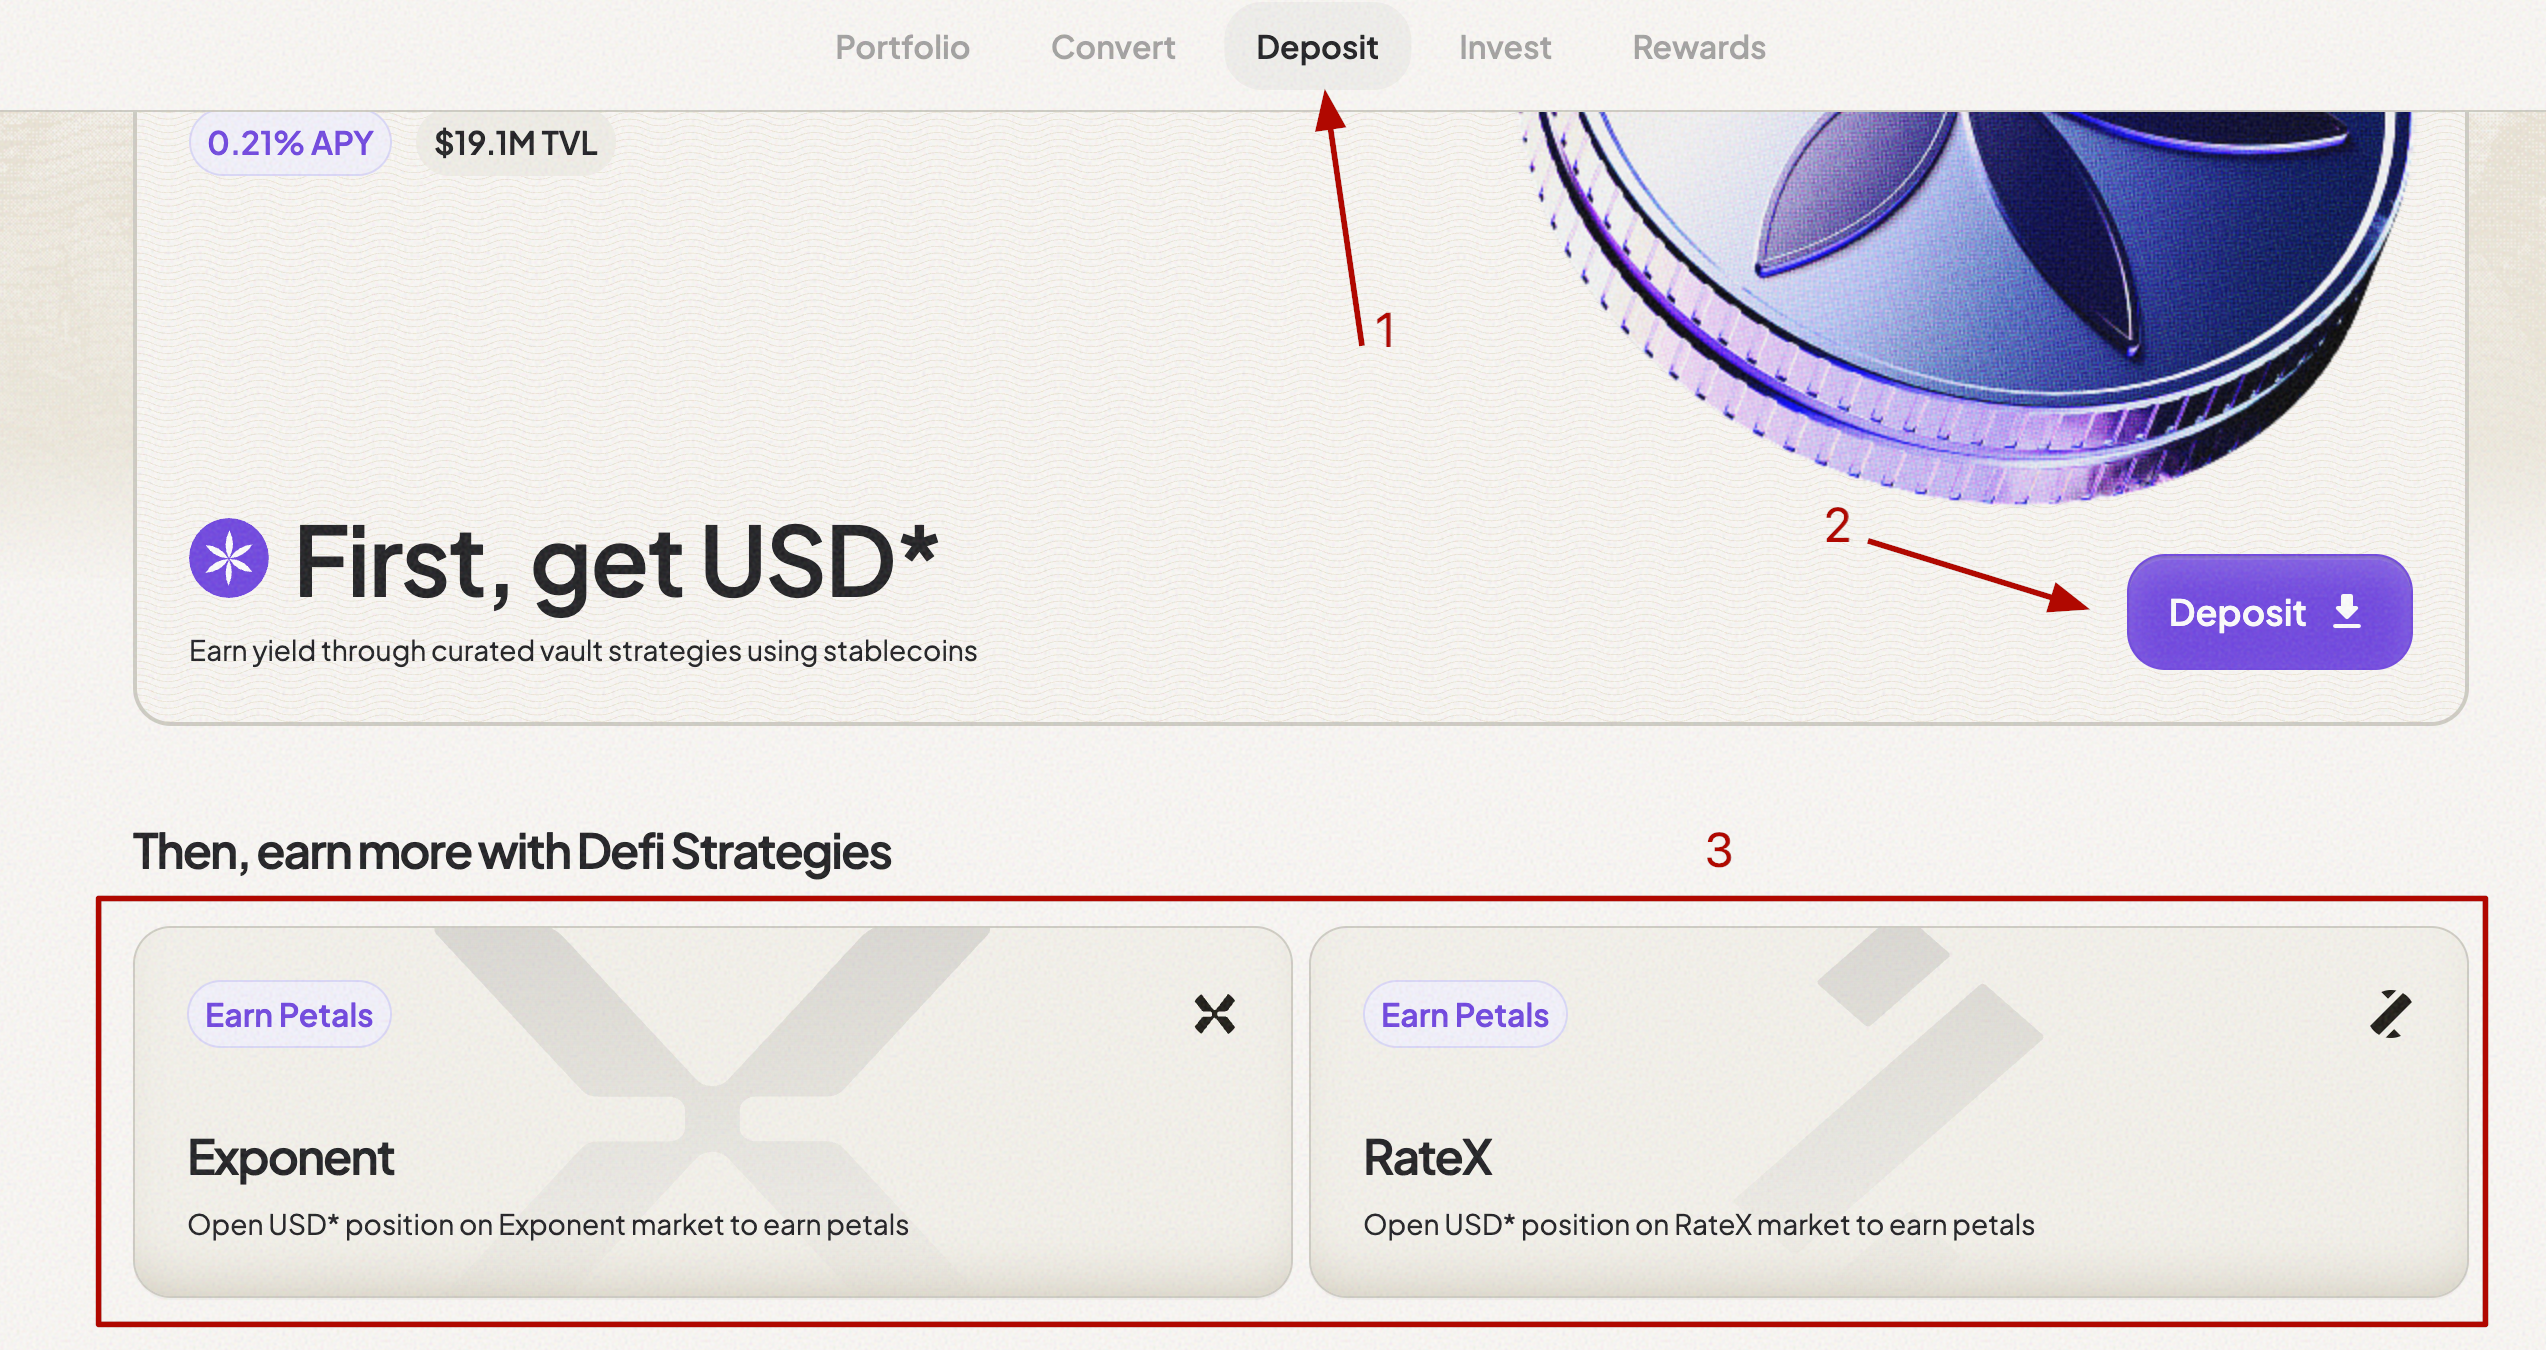The height and width of the screenshot is (1350, 2546).
Task: Click Earn Petals badge on Exponent card
Action: click(289, 1015)
